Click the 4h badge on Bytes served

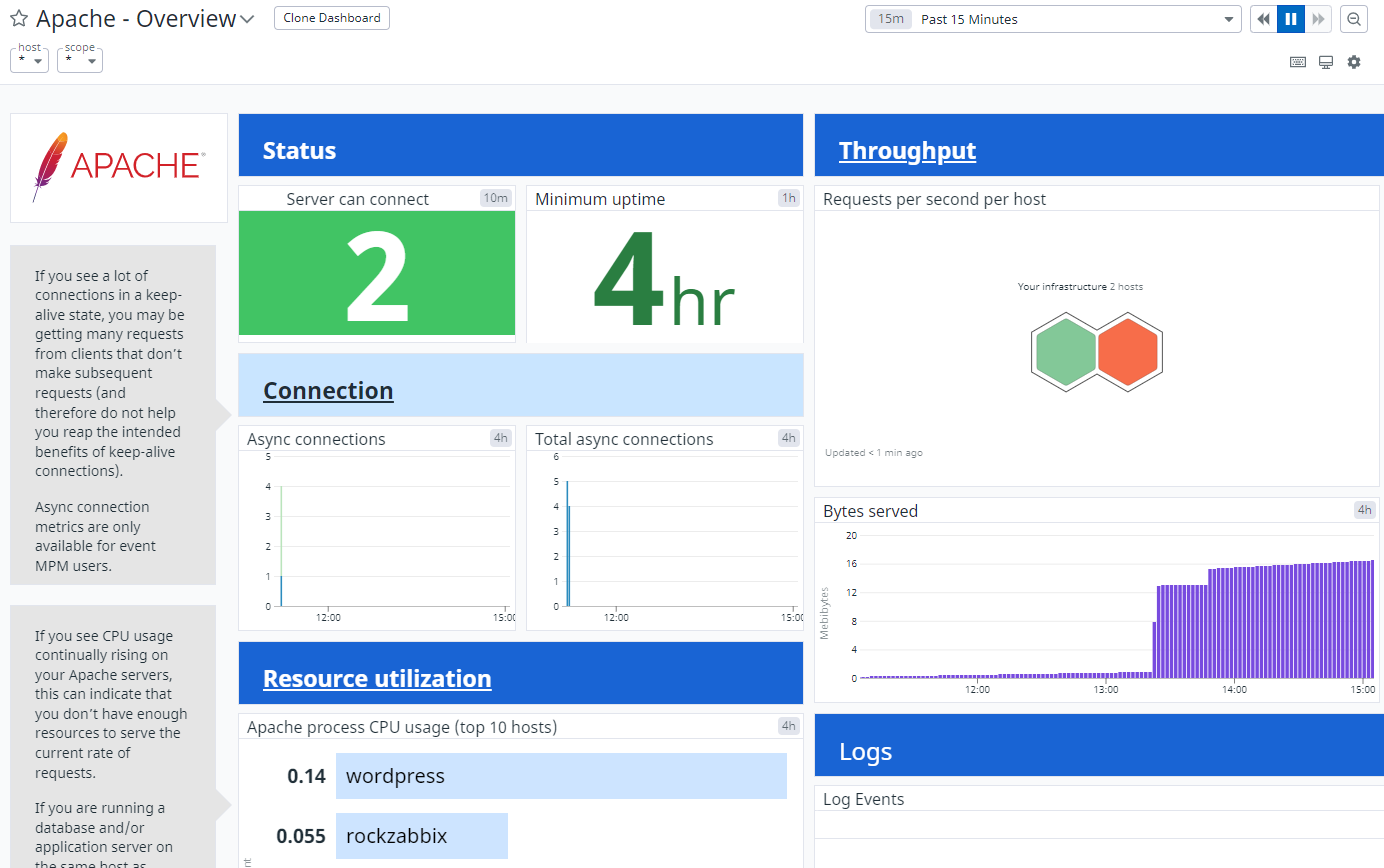coord(1365,510)
